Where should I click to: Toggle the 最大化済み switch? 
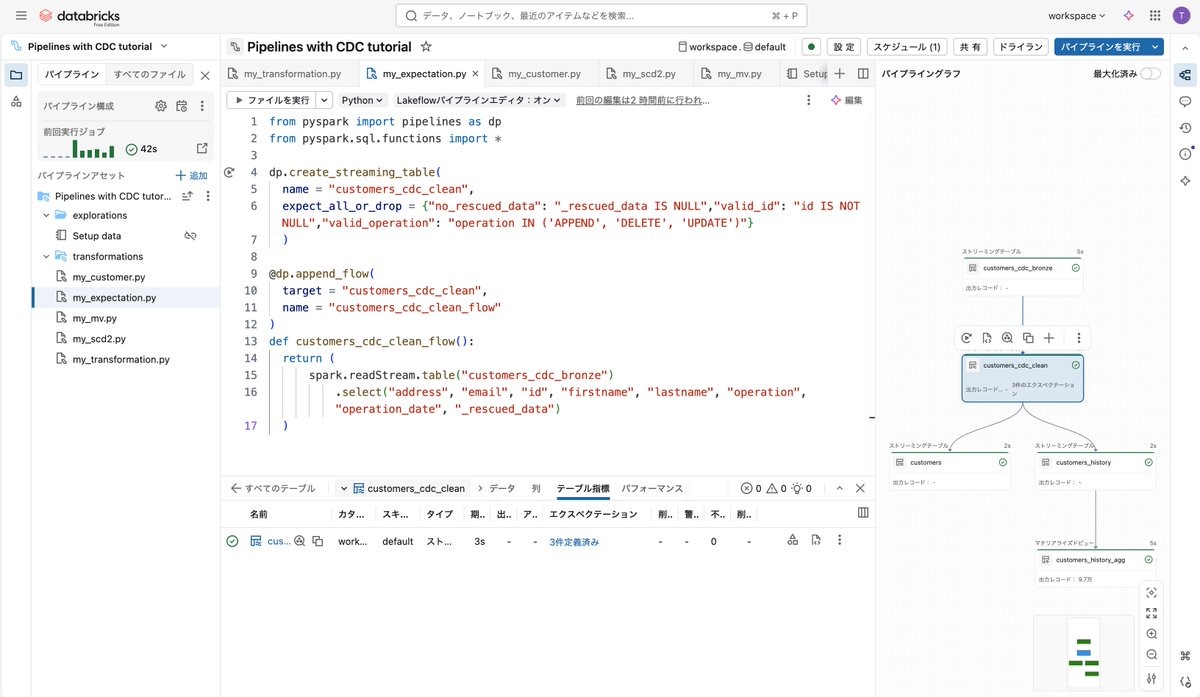[1151, 74]
